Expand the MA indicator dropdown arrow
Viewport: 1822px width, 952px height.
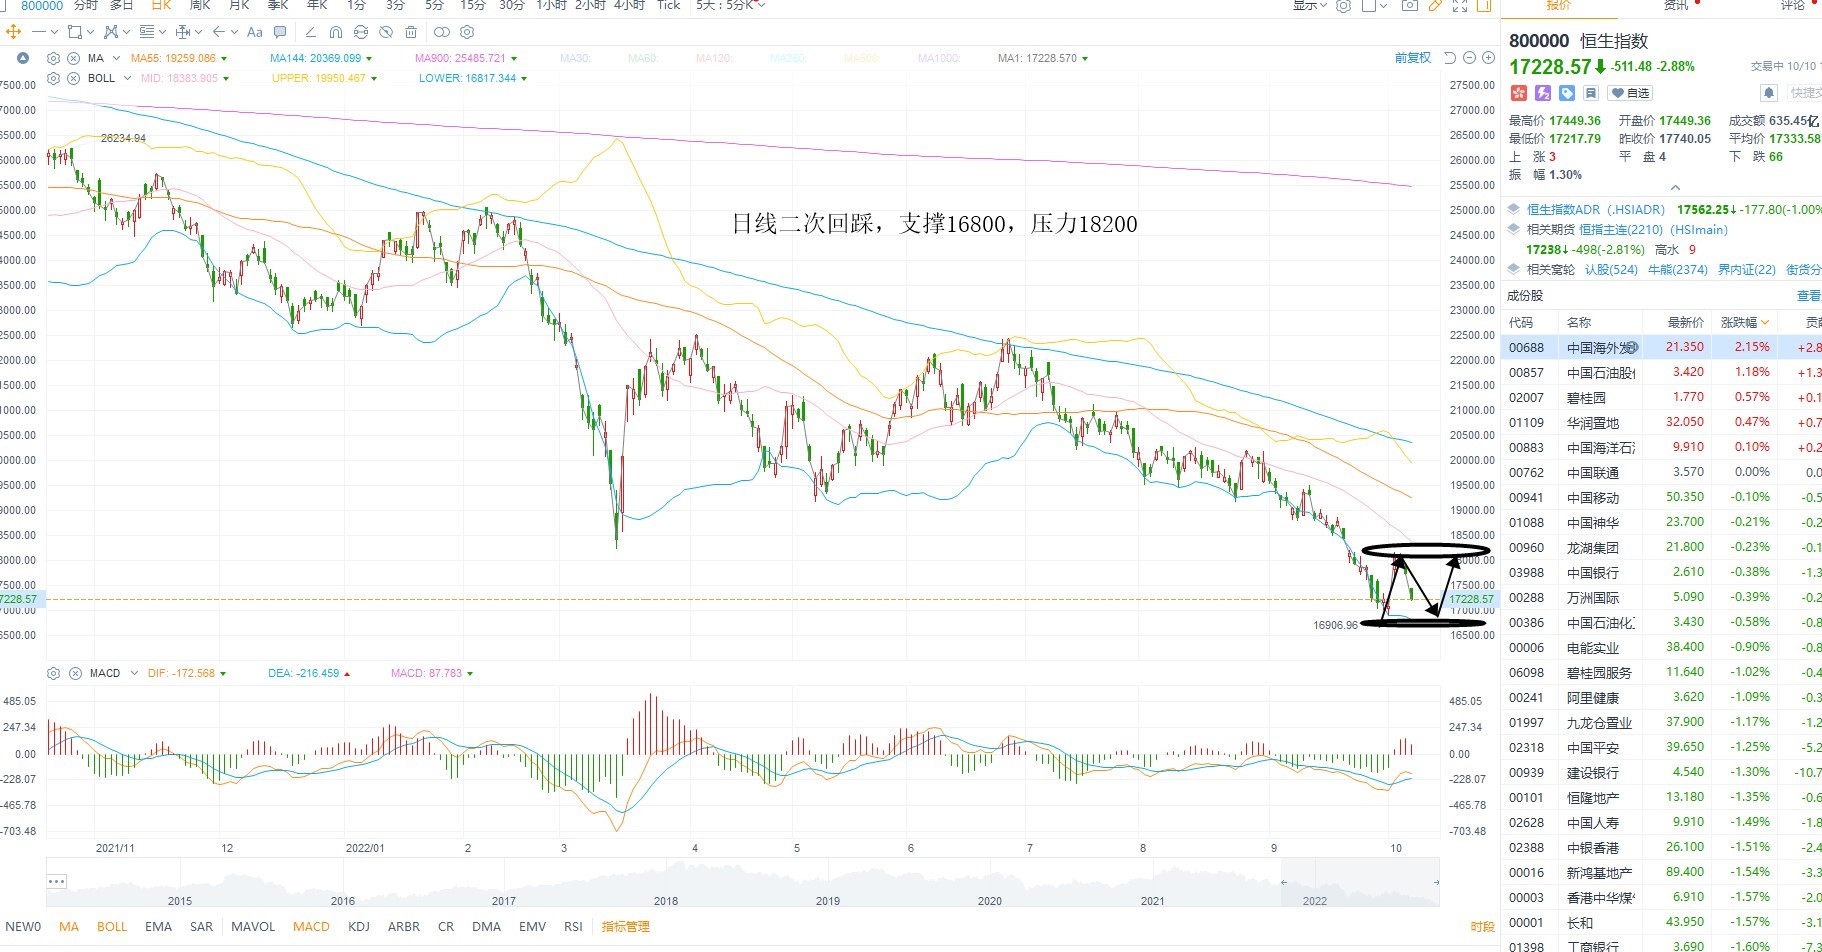[117, 58]
